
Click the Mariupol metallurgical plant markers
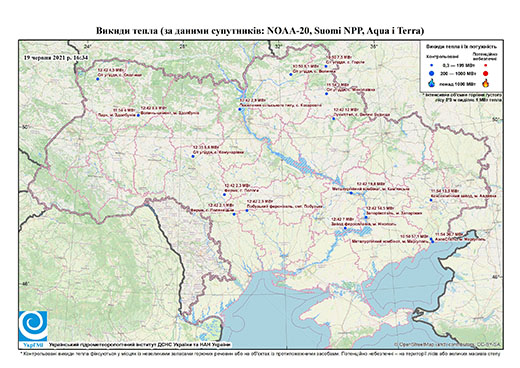432,240
